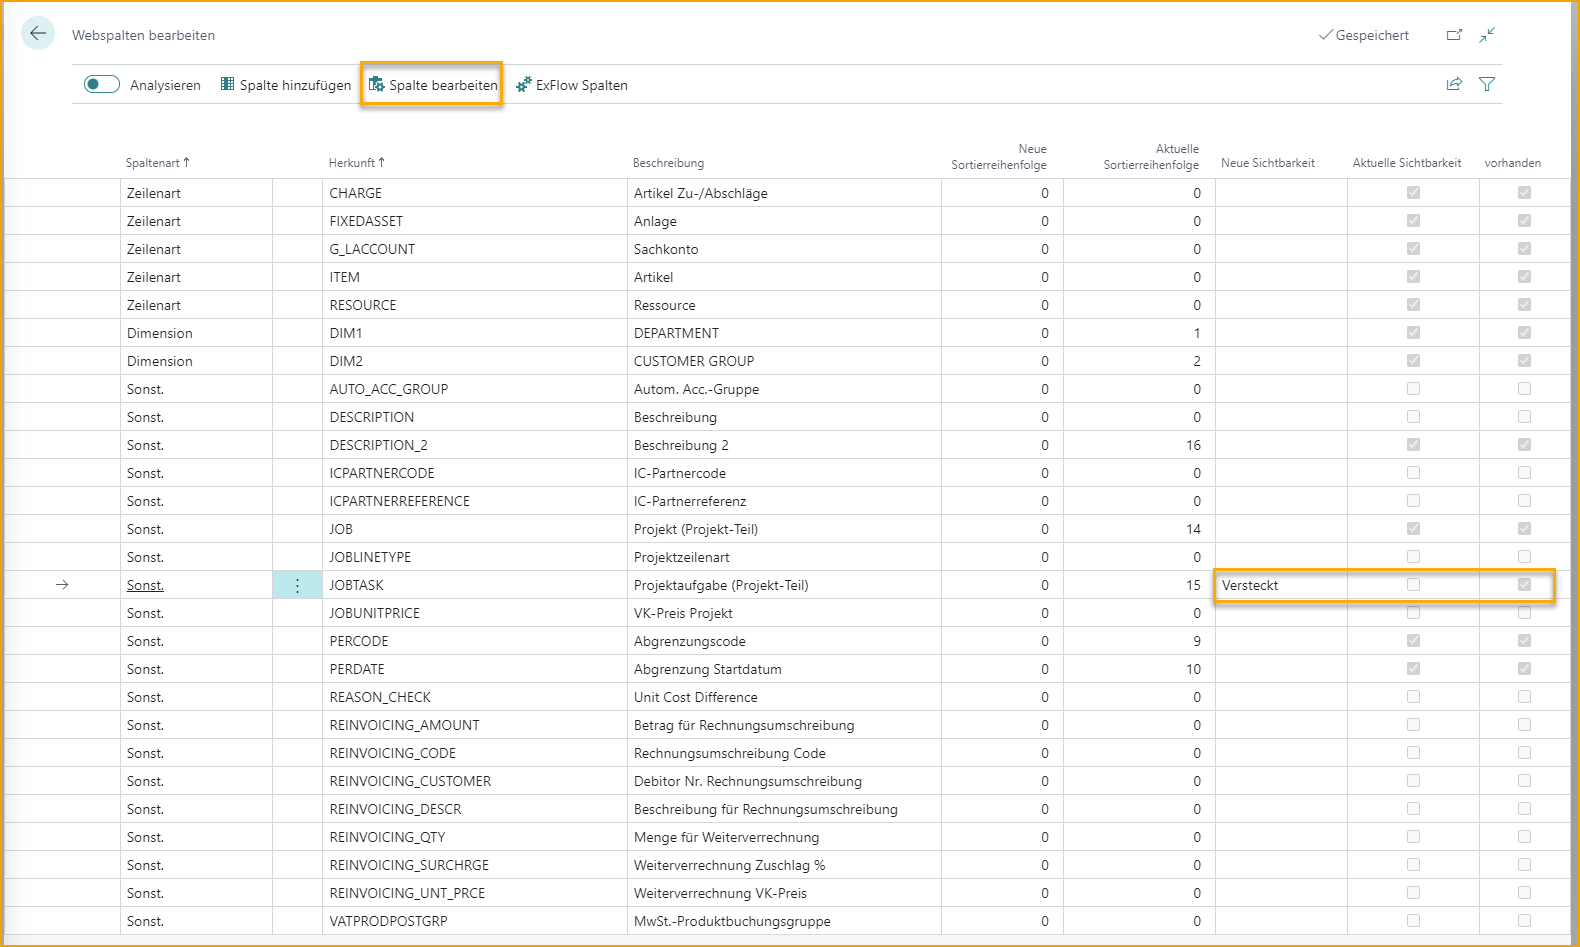The image size is (1580, 947).
Task: Toggle vorhanden checkbox for JOBTASK
Action: click(1524, 584)
